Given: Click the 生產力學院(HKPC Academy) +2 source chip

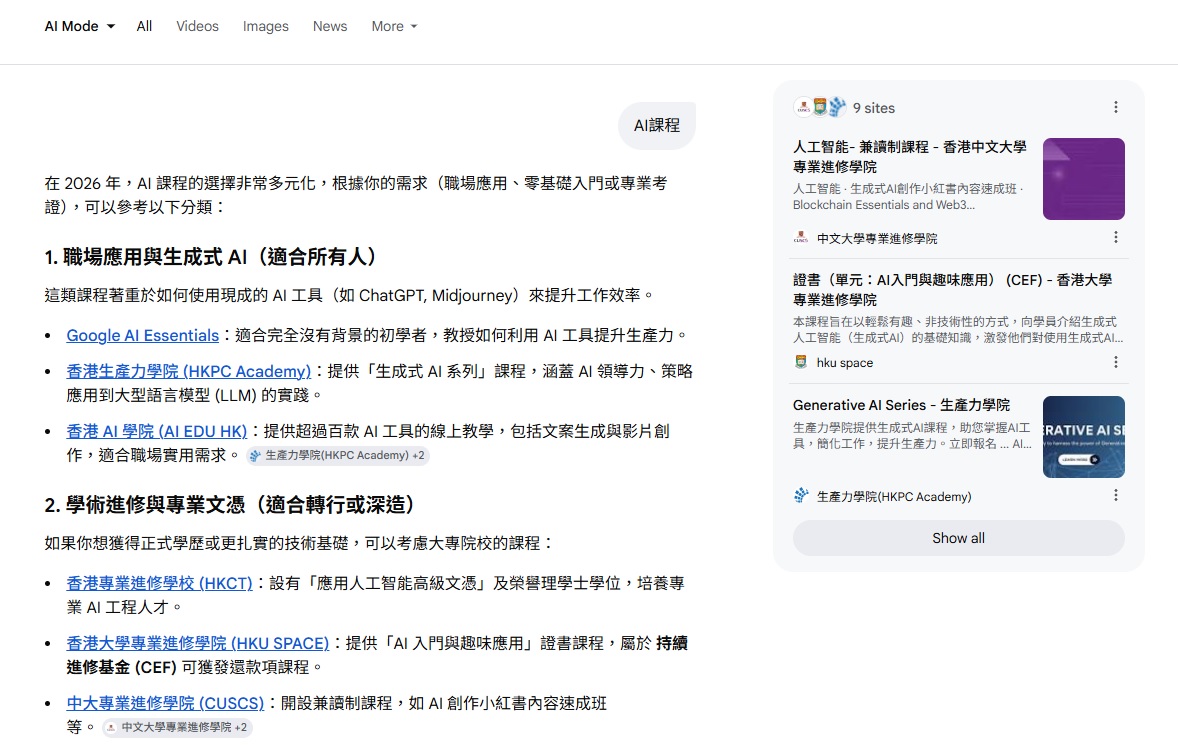Looking at the screenshot, I should (337, 455).
